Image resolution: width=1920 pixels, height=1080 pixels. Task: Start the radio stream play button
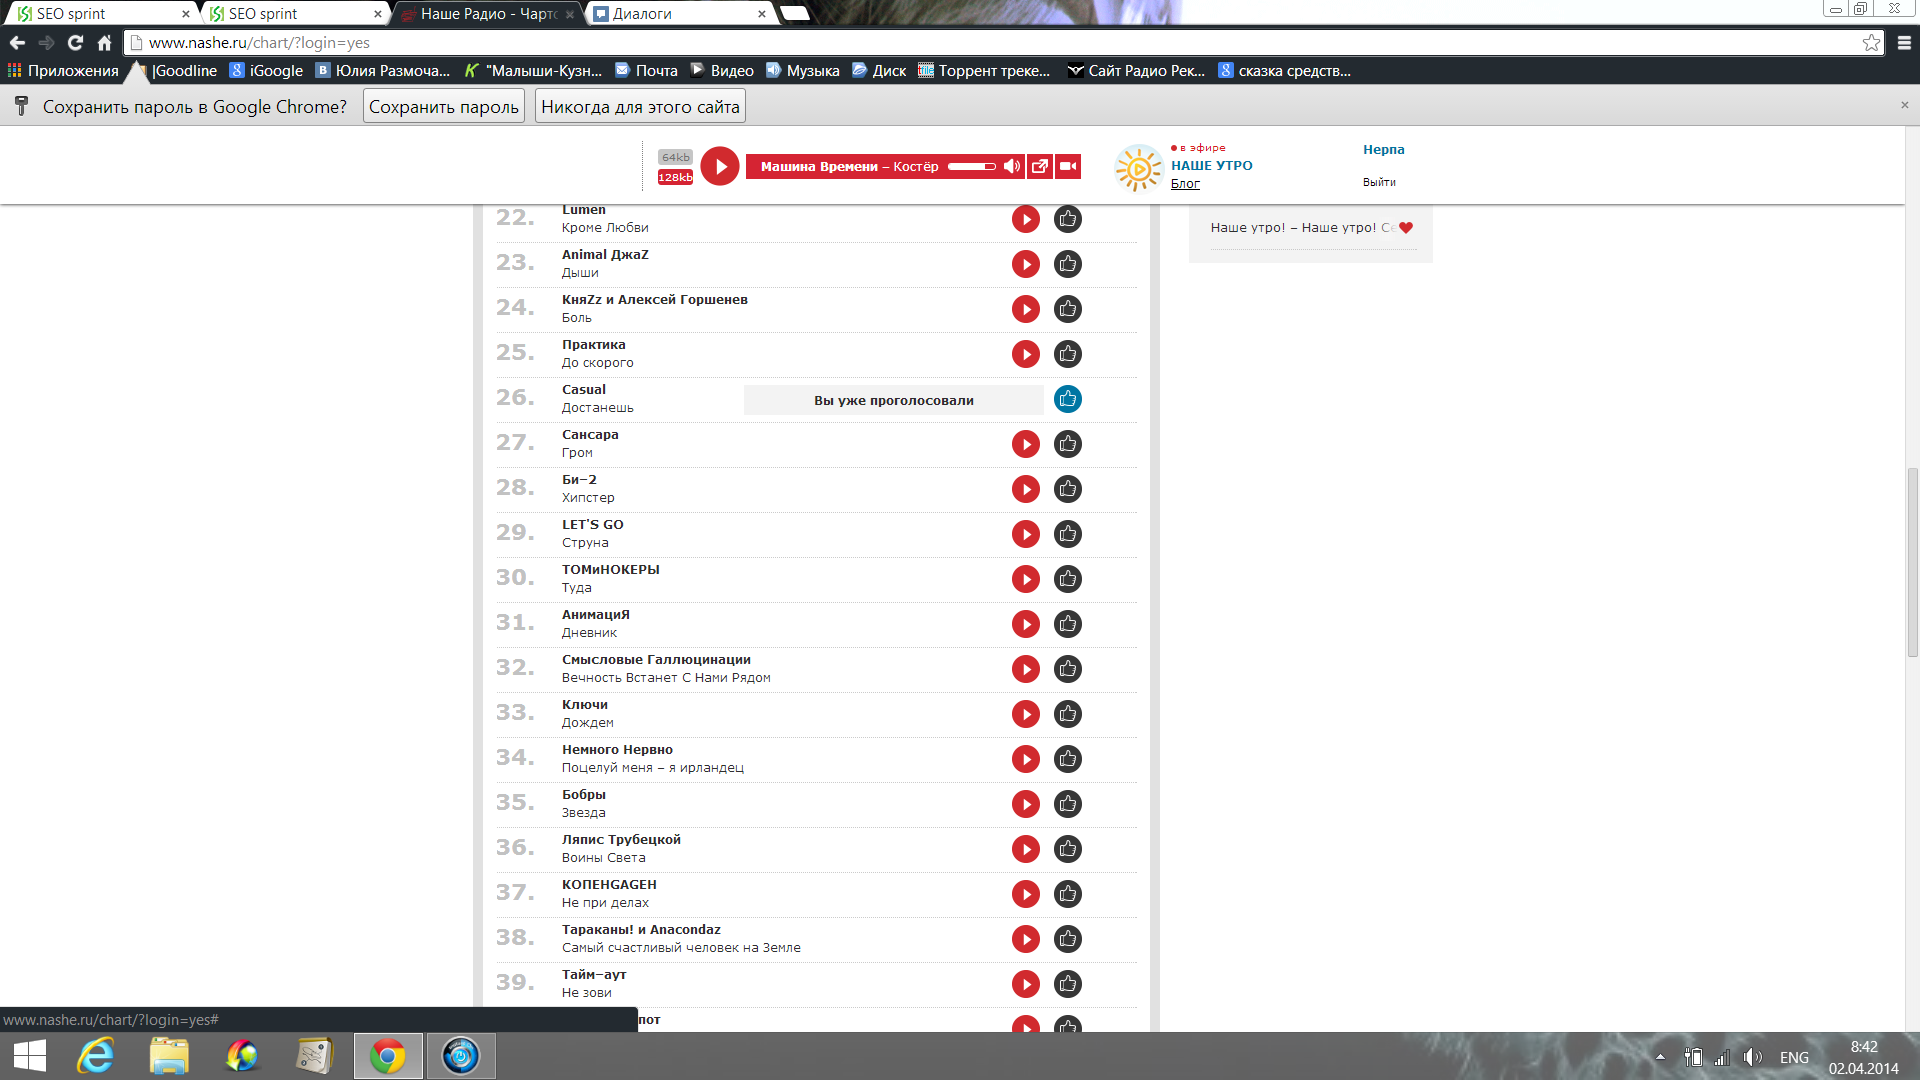click(x=719, y=166)
